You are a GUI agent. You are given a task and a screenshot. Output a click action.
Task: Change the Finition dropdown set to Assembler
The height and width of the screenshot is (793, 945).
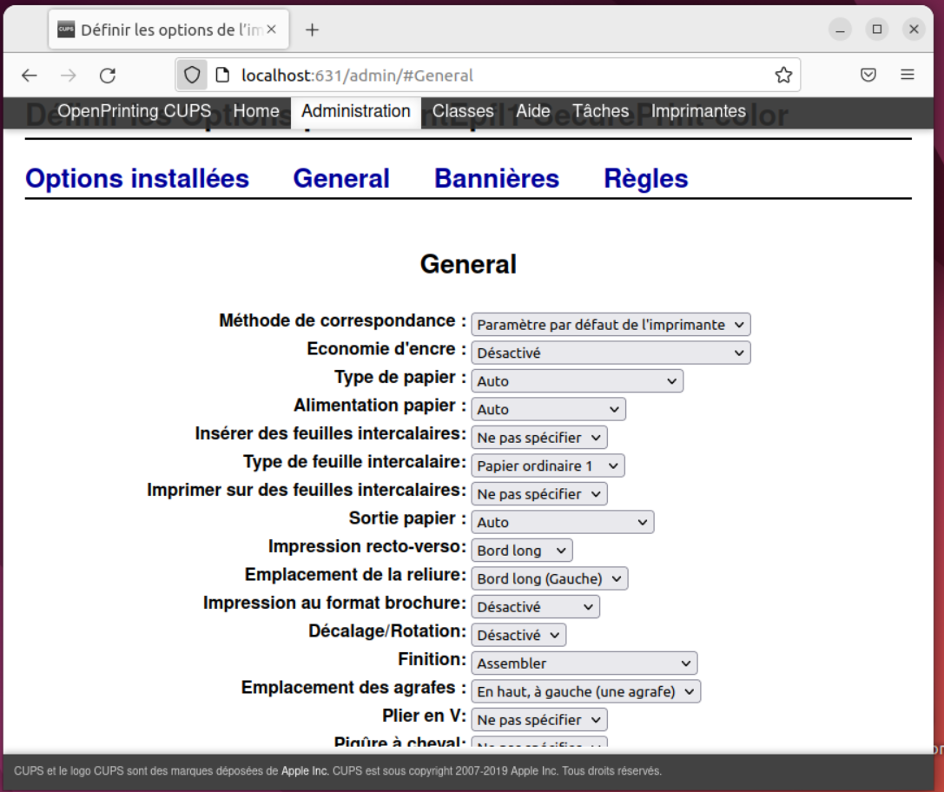(x=584, y=663)
